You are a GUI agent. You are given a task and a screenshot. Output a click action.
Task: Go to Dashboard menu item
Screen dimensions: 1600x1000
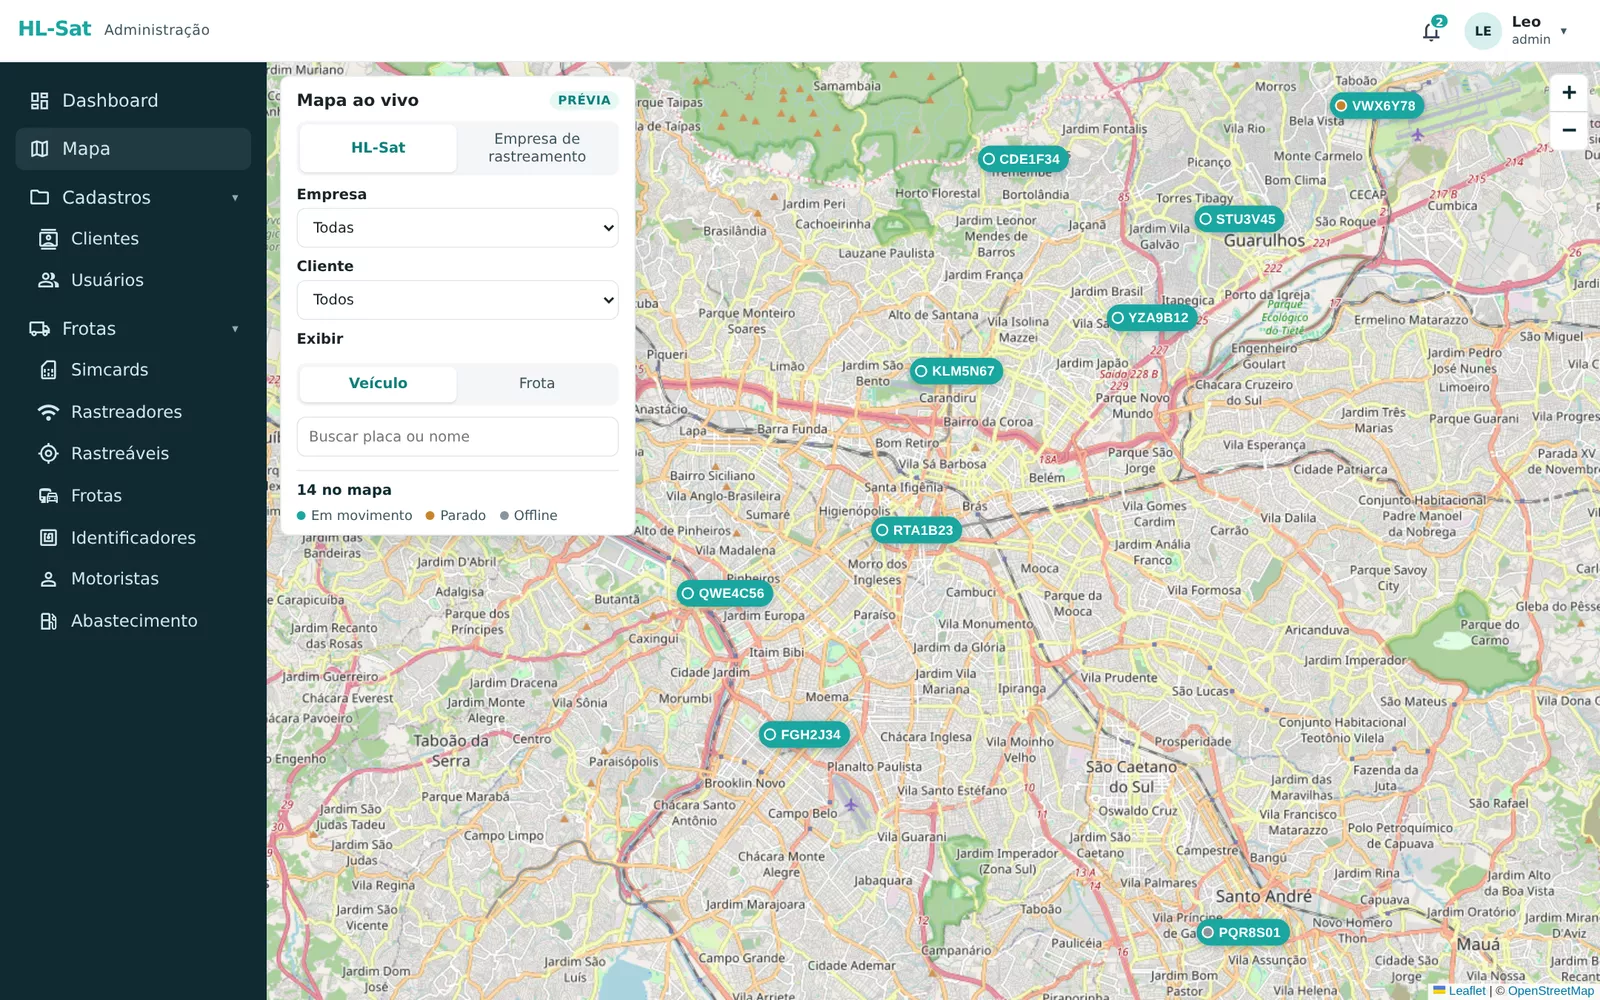click(x=133, y=101)
